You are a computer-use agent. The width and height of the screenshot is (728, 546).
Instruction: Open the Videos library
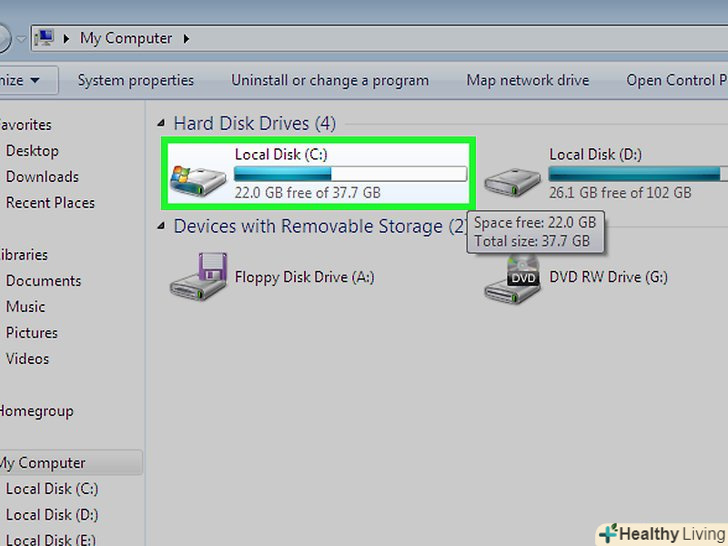click(x=27, y=359)
